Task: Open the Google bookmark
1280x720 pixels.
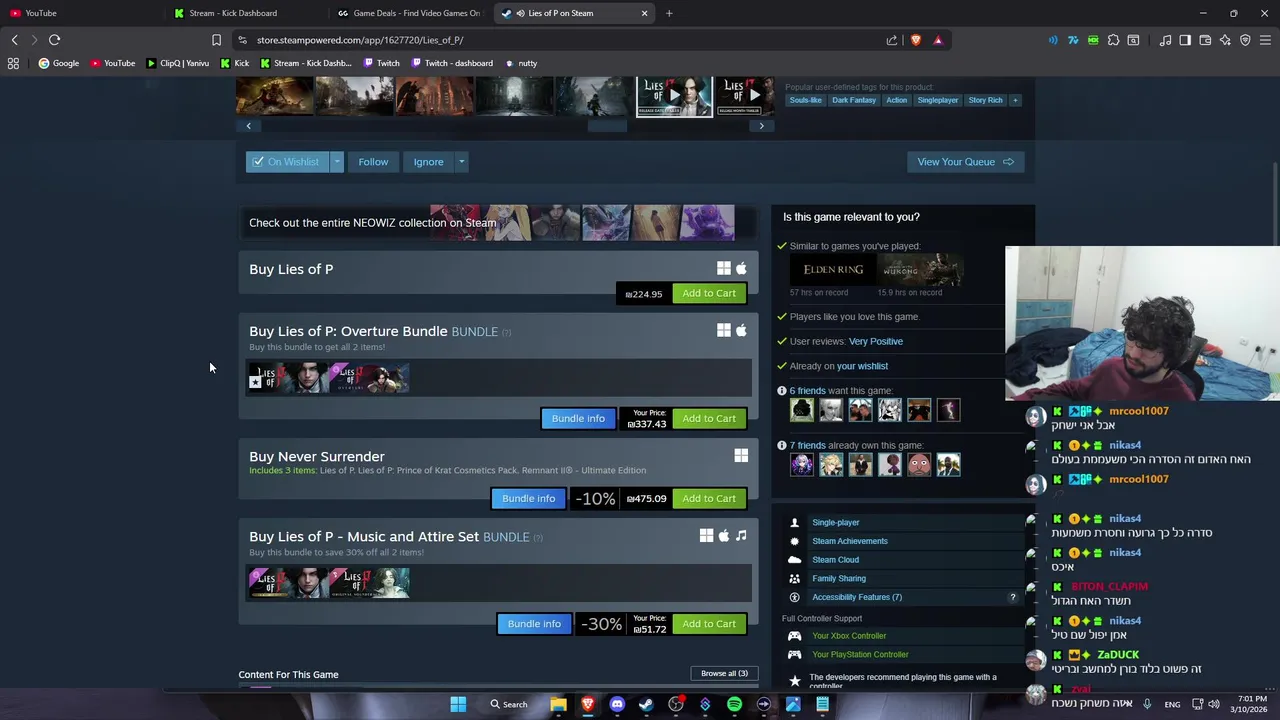Action: click(x=58, y=63)
